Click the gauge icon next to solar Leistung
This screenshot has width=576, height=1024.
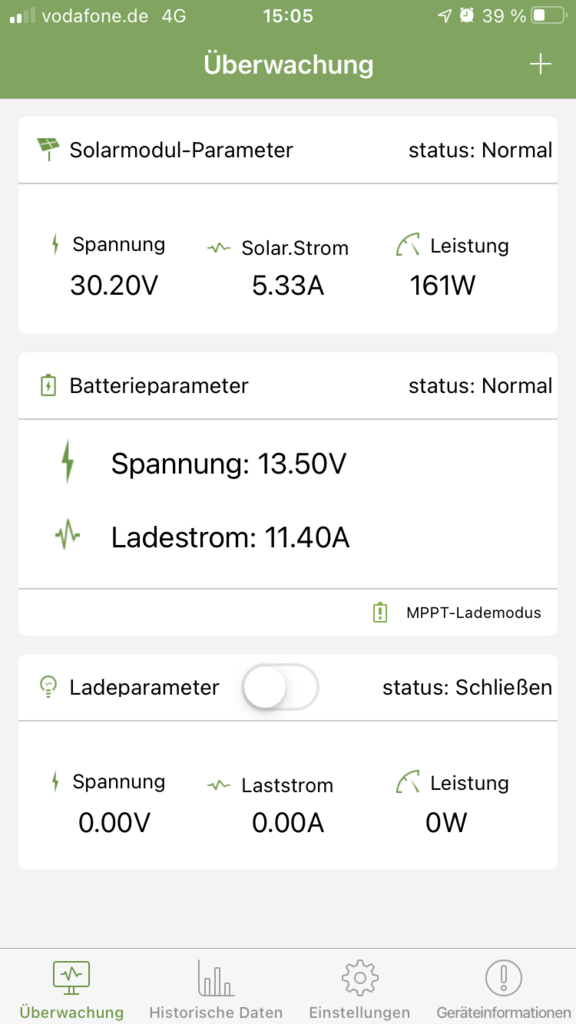point(408,246)
